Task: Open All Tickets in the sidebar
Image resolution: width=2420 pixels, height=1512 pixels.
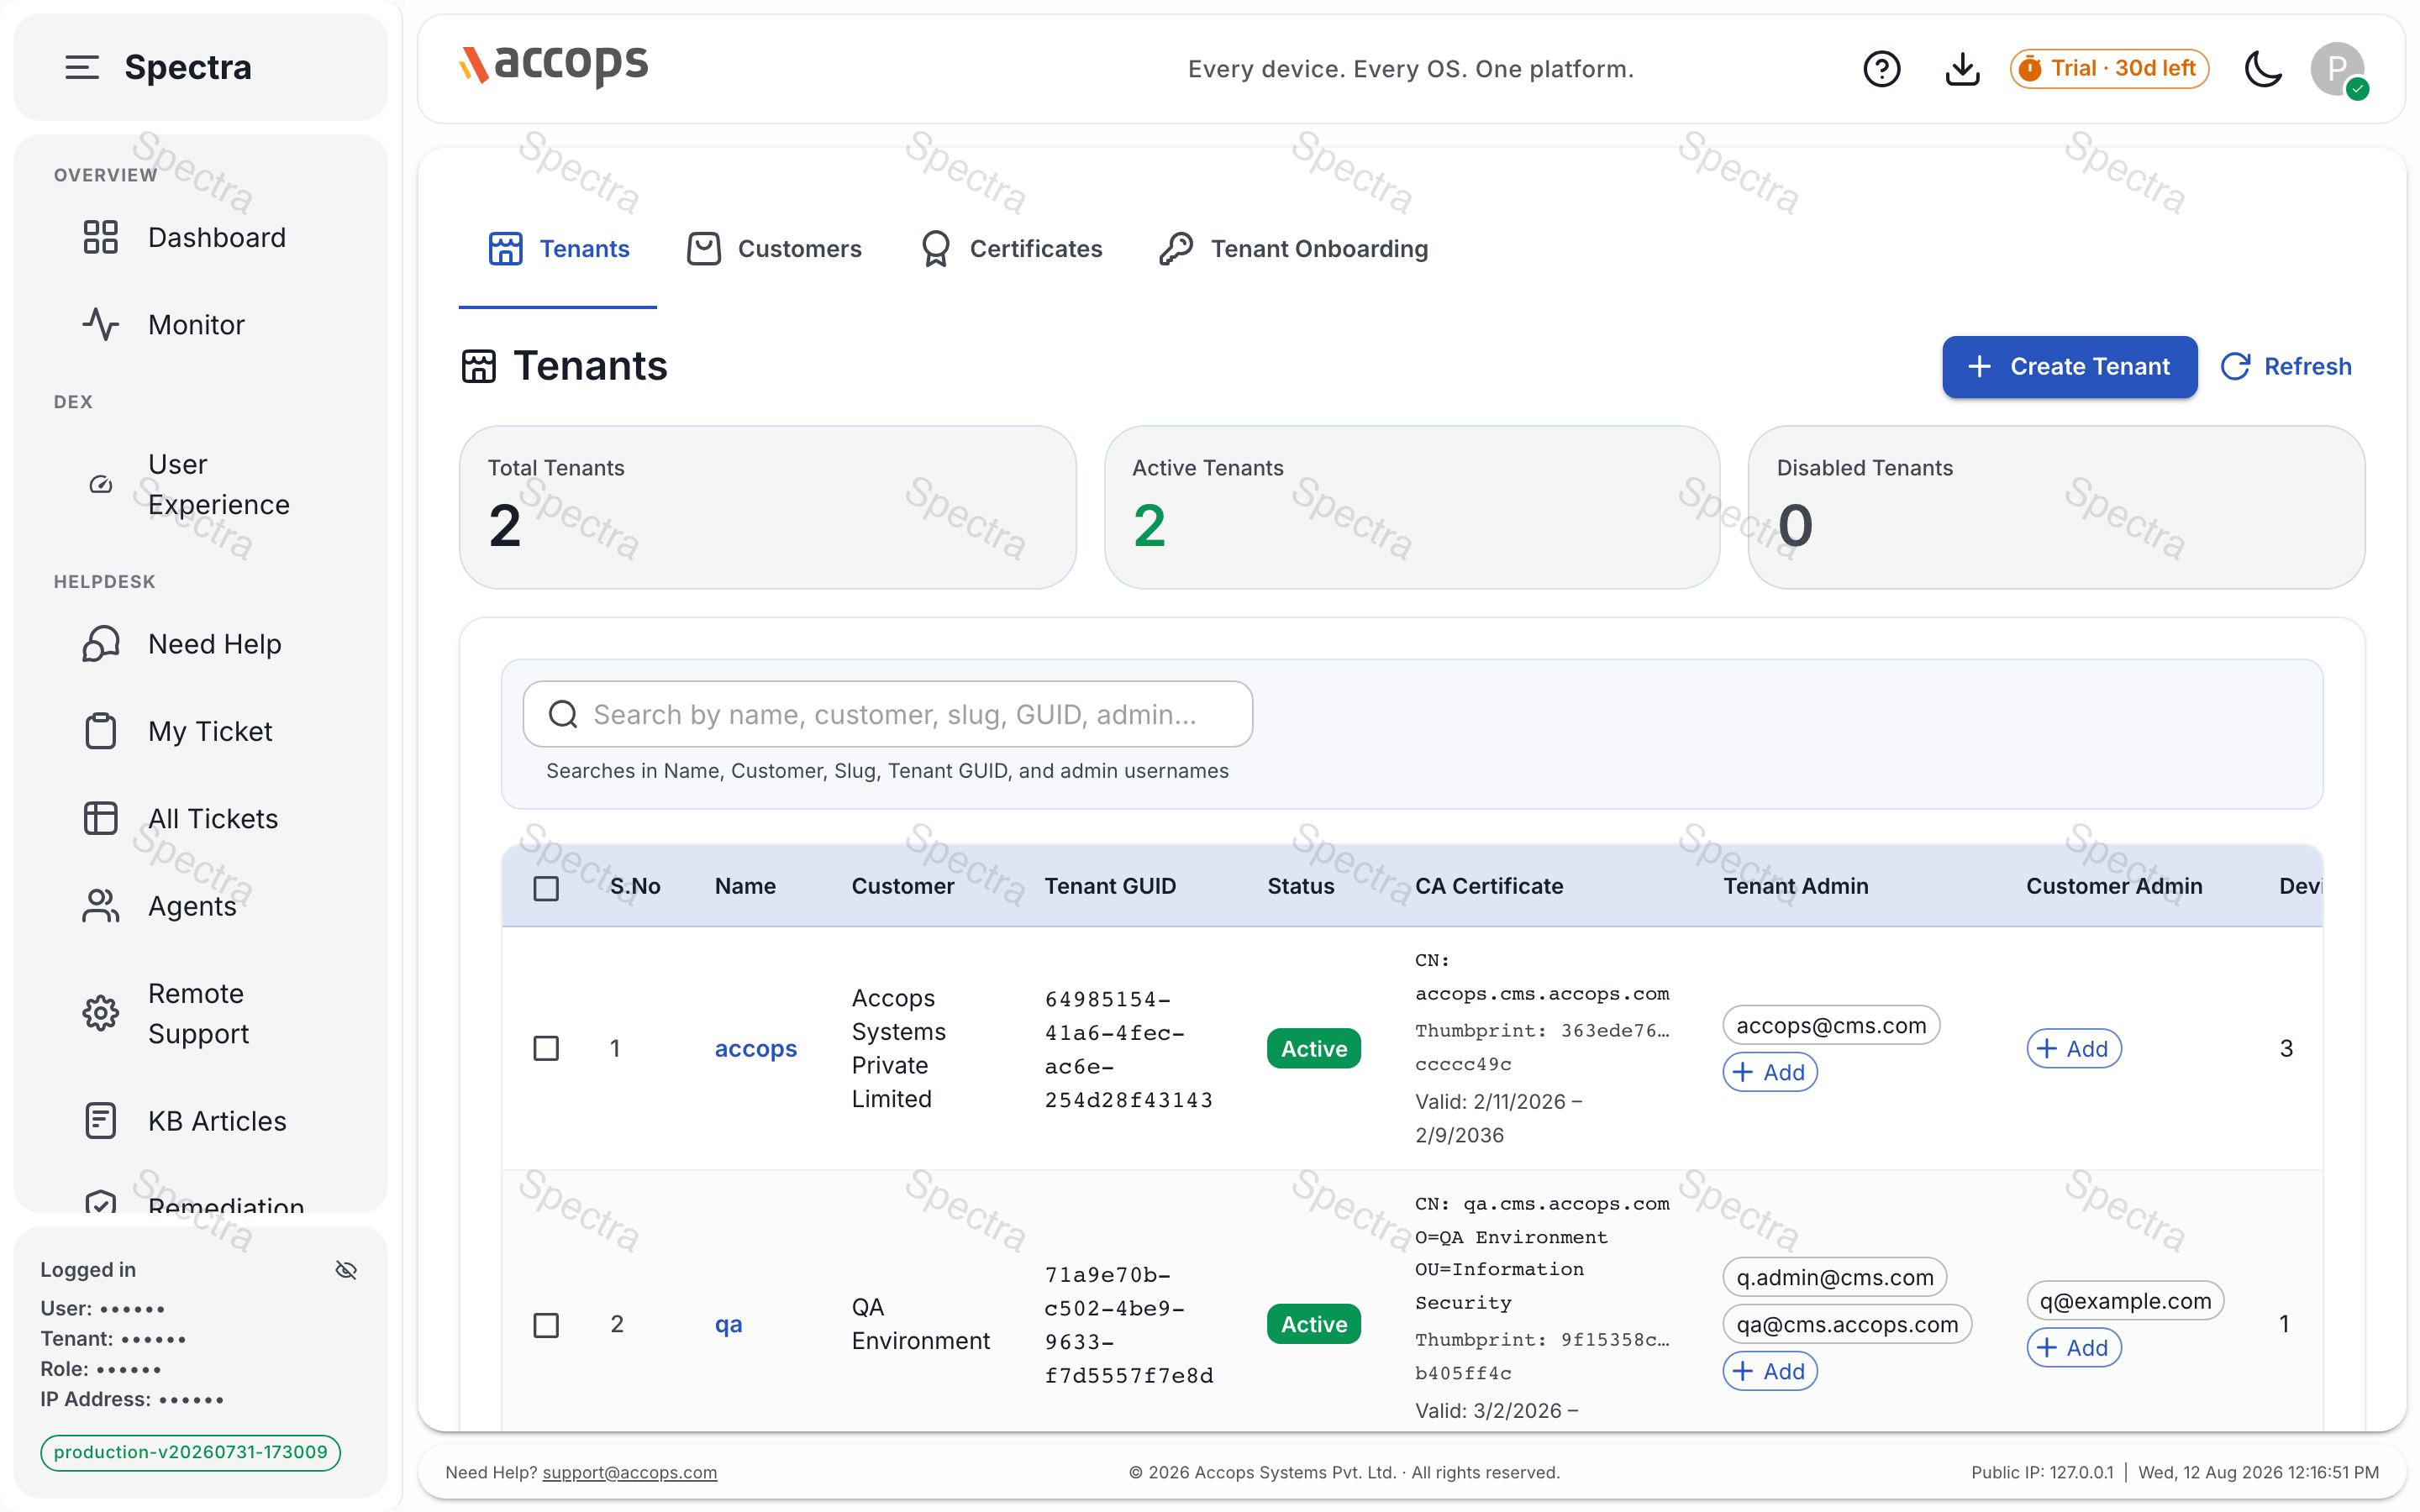Action: (200, 818)
